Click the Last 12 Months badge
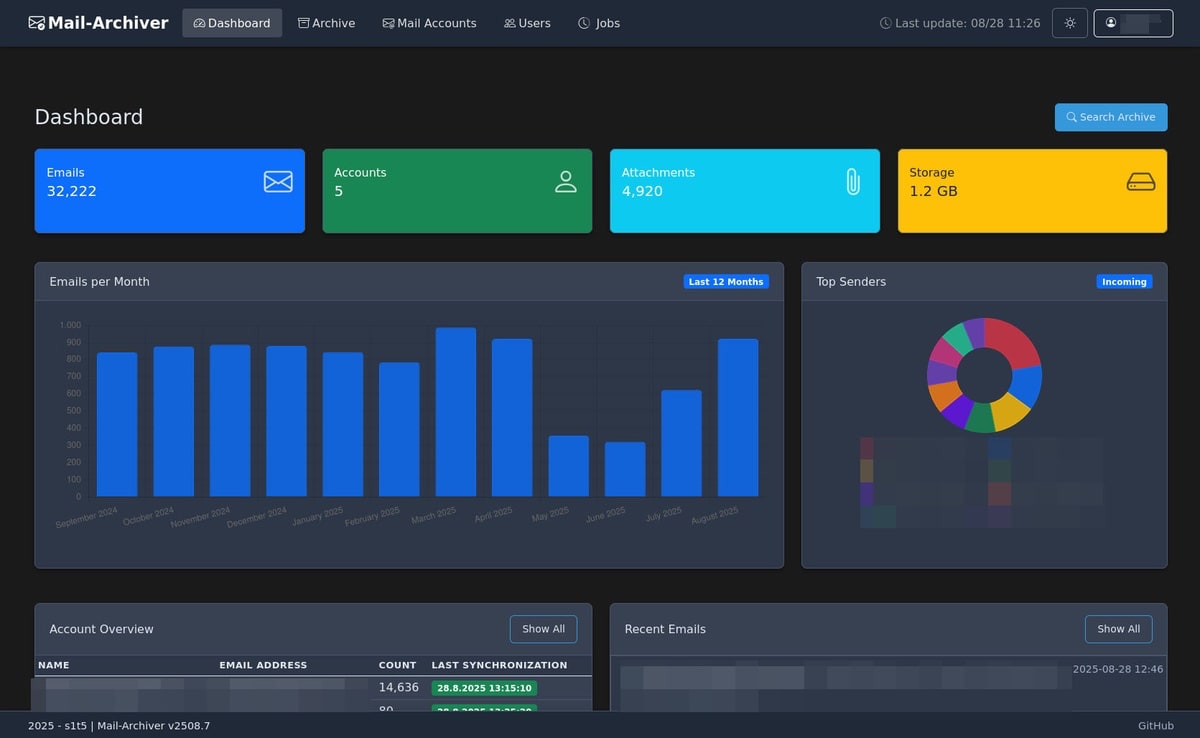 click(726, 282)
